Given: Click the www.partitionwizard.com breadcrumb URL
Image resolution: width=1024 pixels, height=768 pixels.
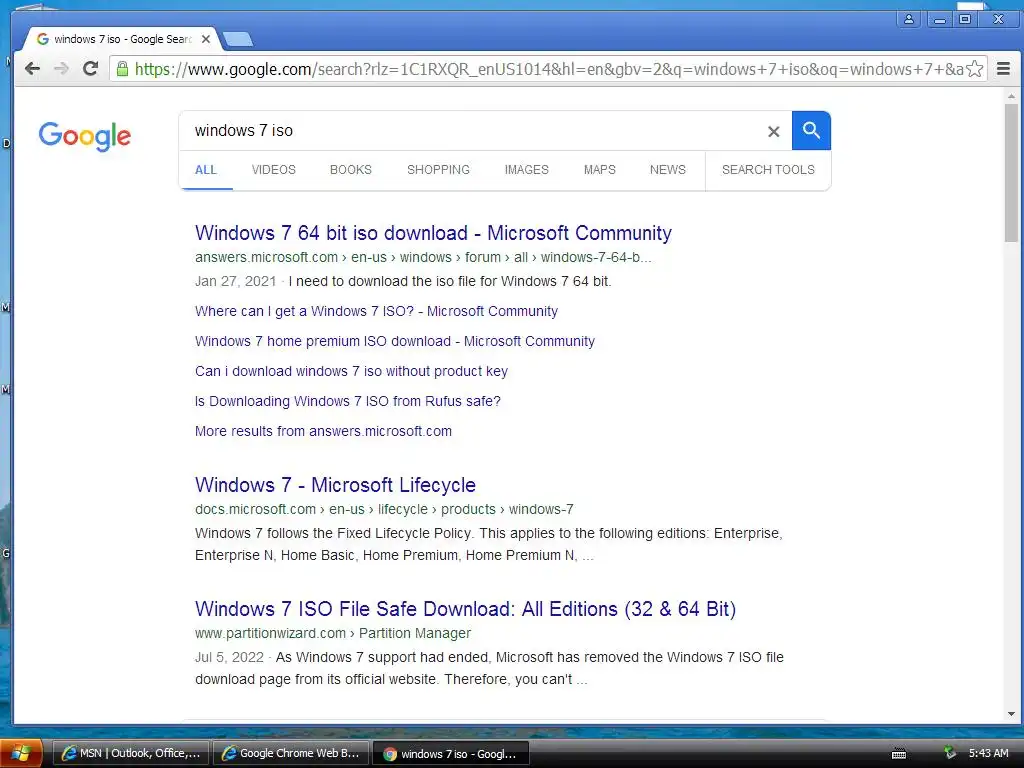Looking at the screenshot, I should click(x=332, y=633).
